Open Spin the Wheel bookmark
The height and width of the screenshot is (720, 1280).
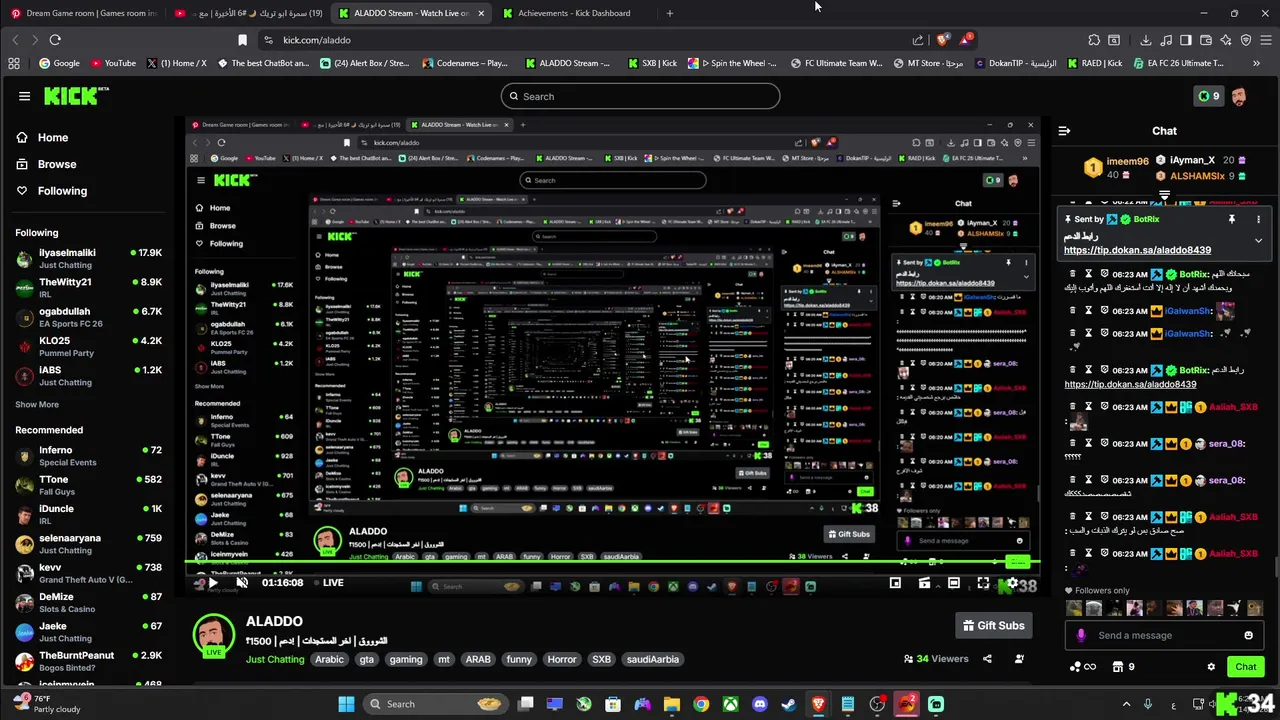(732, 63)
